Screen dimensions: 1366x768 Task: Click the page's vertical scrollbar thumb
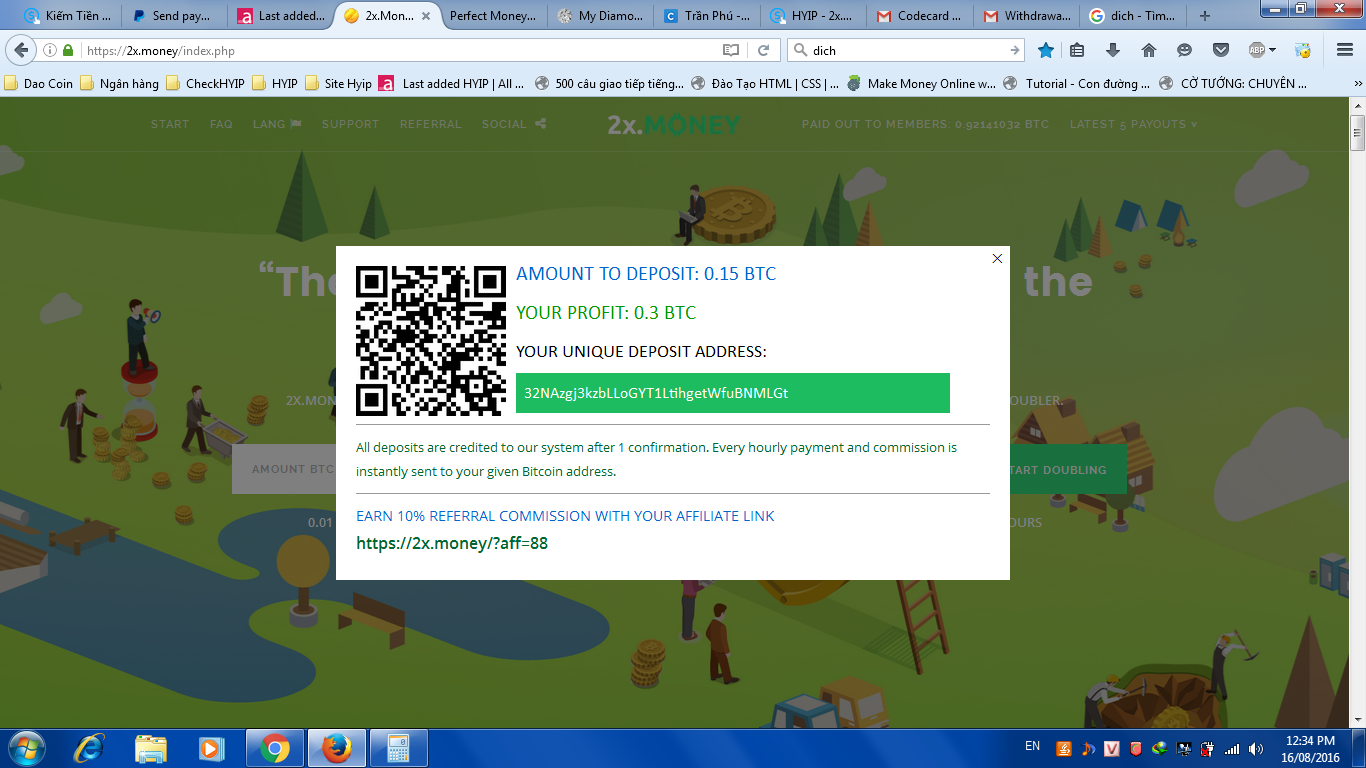point(1357,133)
